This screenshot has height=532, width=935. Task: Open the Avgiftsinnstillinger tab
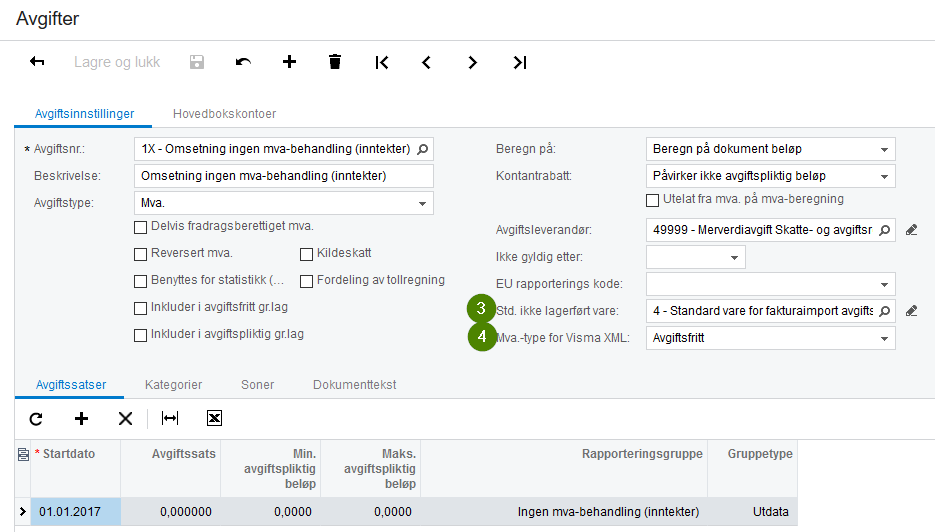84,113
